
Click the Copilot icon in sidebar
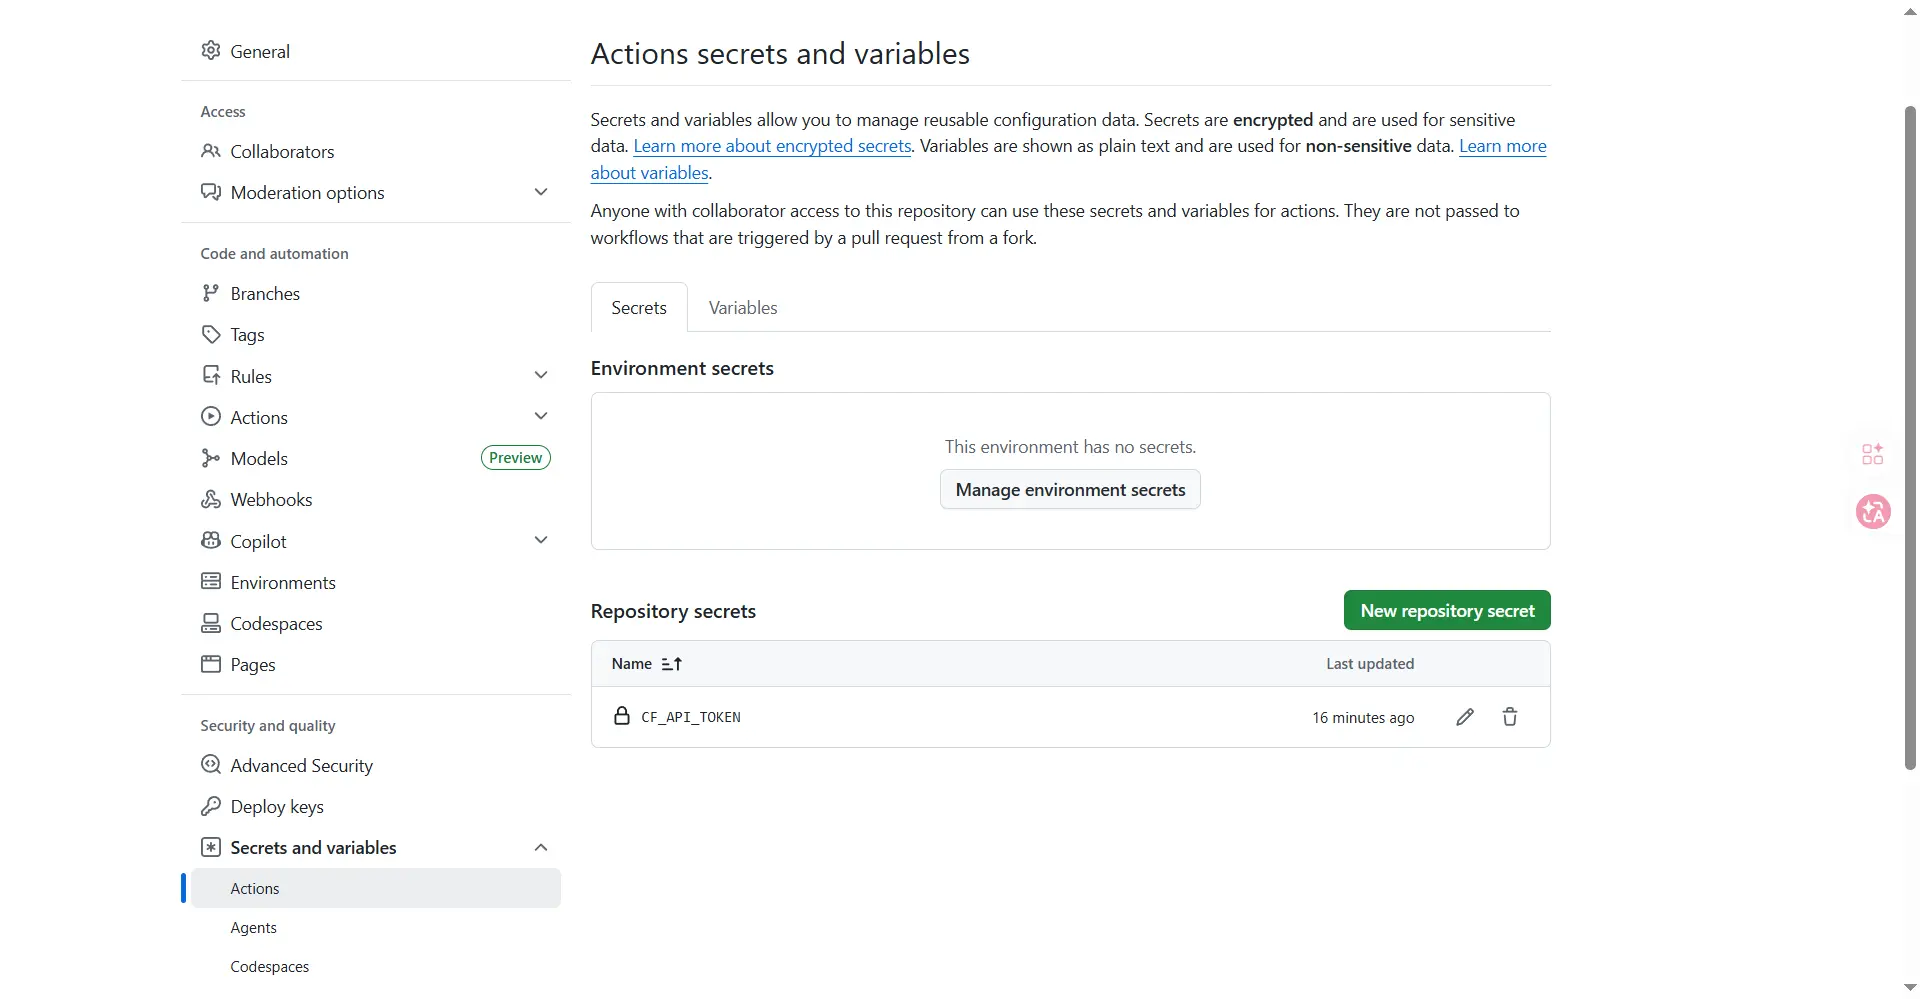point(210,541)
